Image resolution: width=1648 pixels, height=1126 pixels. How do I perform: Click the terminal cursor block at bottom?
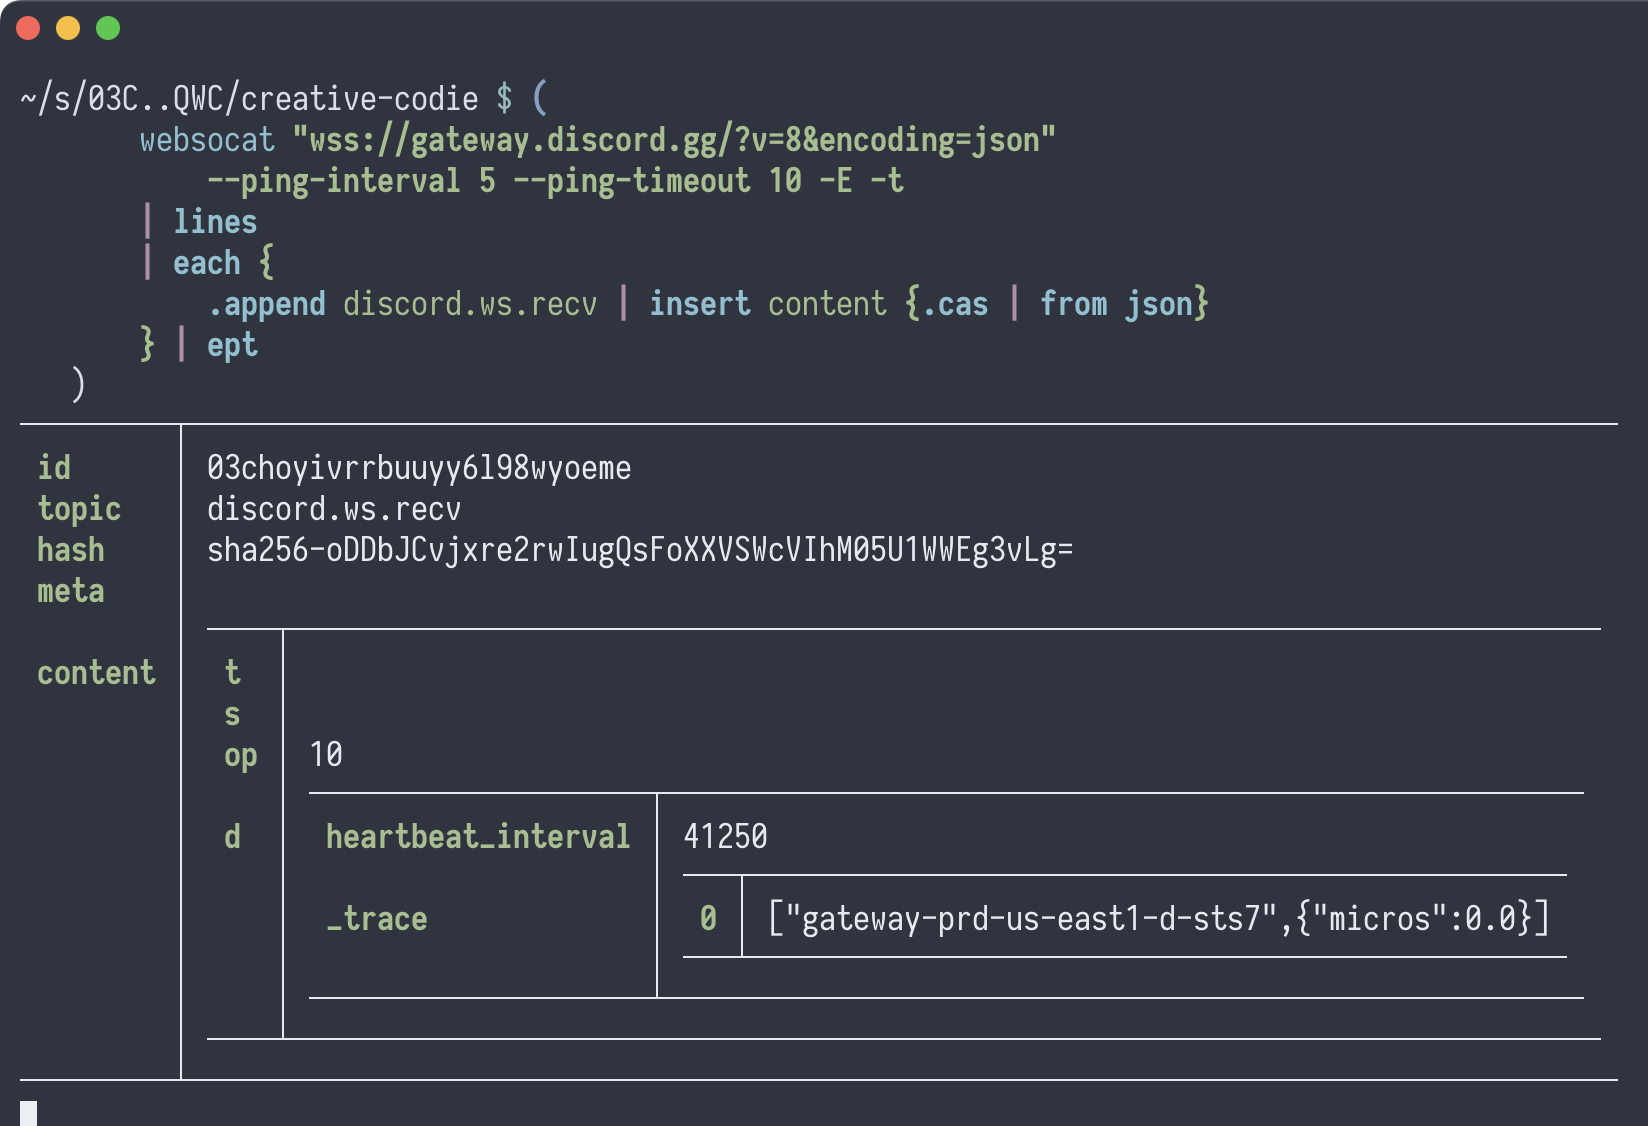point(28,1113)
